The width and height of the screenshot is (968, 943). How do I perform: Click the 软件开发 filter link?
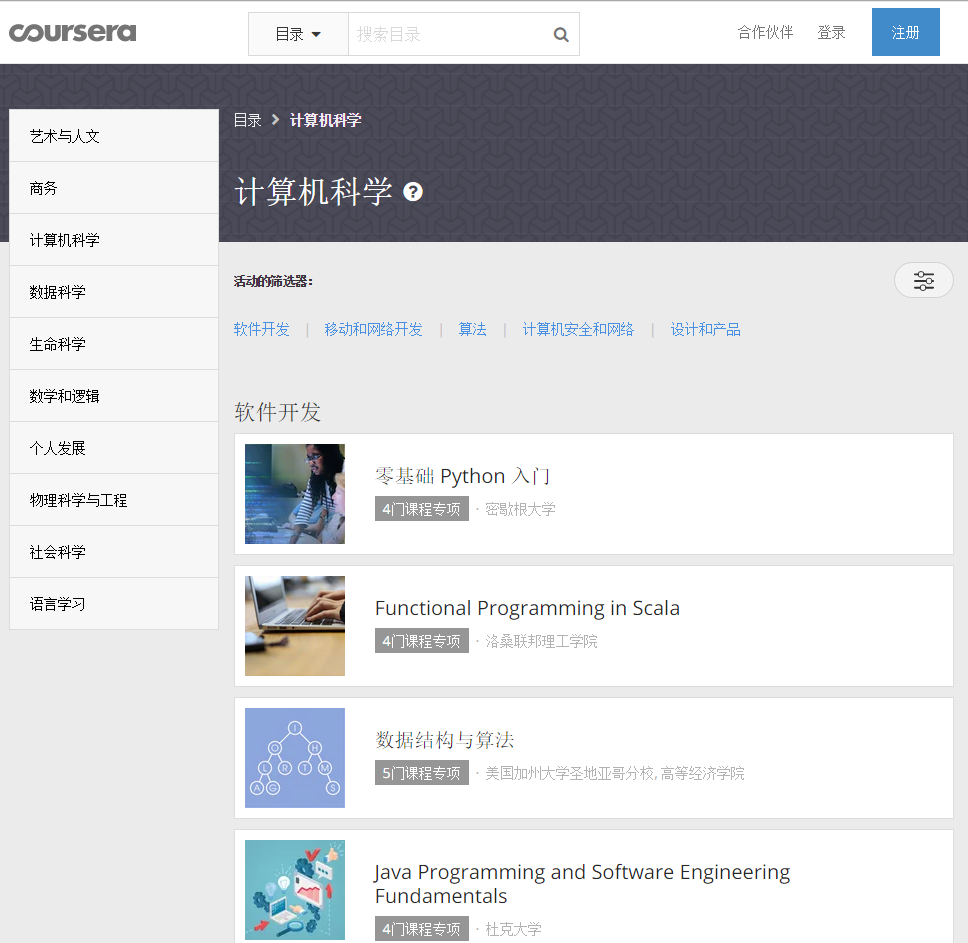pos(262,329)
